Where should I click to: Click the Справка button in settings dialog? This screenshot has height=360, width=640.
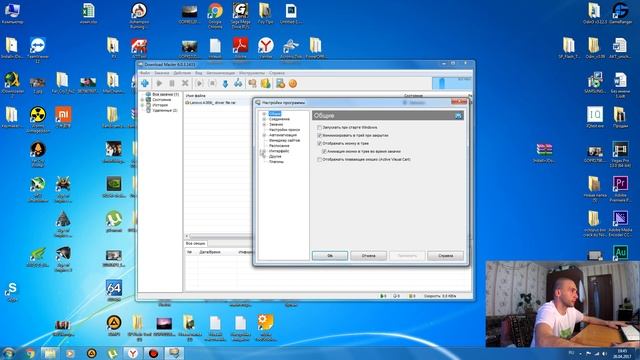tap(445, 256)
